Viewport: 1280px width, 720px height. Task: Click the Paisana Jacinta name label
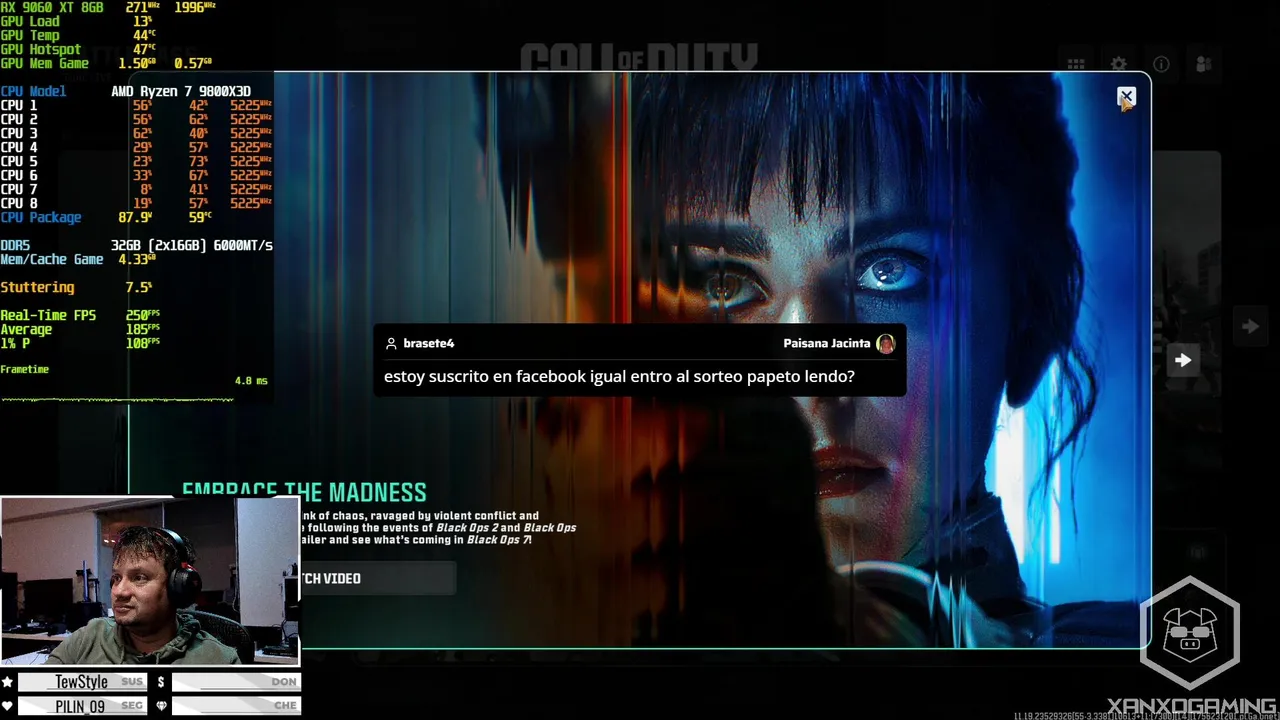pos(827,343)
